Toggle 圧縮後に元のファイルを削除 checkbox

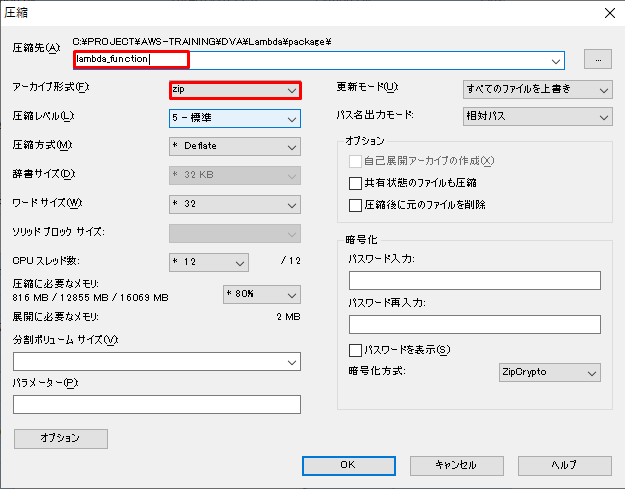click(x=355, y=205)
